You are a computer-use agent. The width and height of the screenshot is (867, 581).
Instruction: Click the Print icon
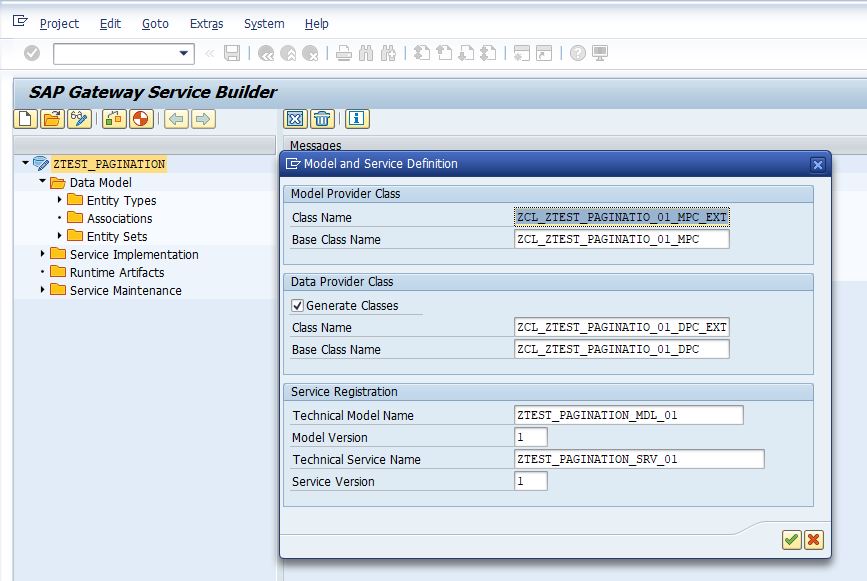[x=344, y=53]
